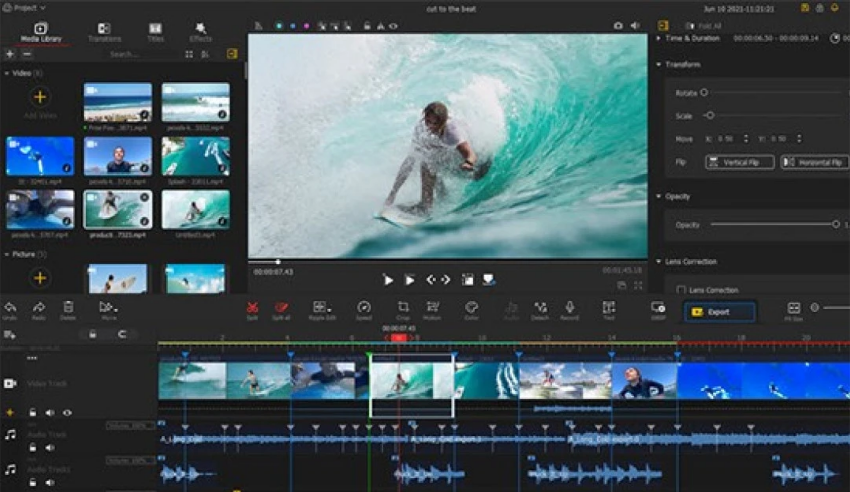850x492 pixels.
Task: Click the Undo arrow icon
Action: [10, 308]
